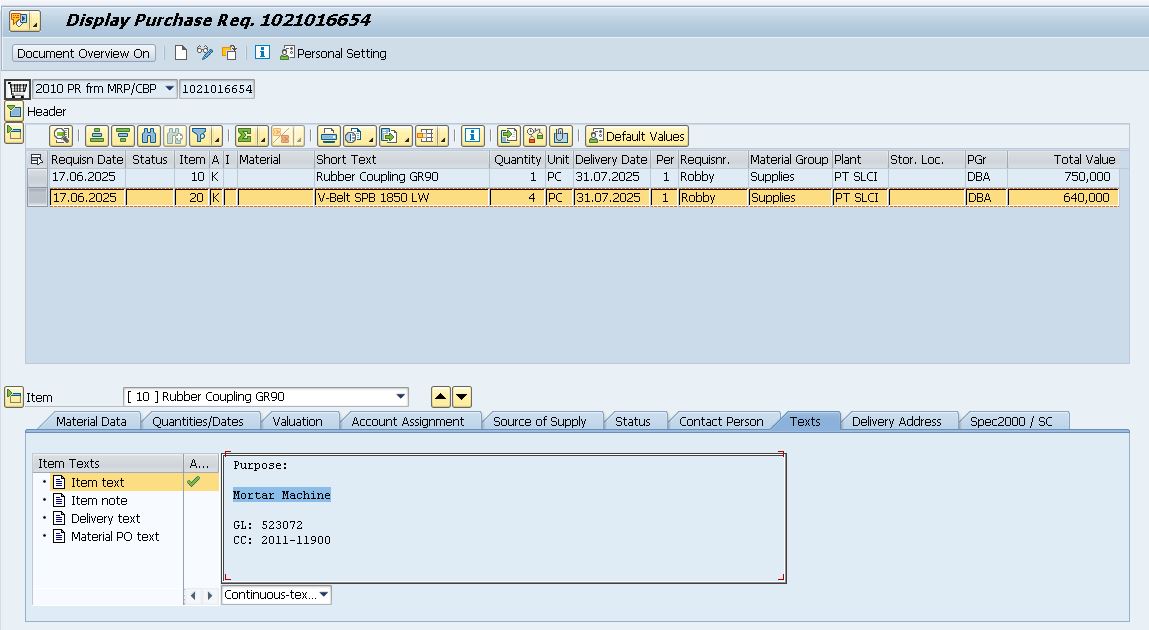The width and height of the screenshot is (1149, 630).
Task: Switch to Source of Supply tab
Action: click(x=539, y=421)
